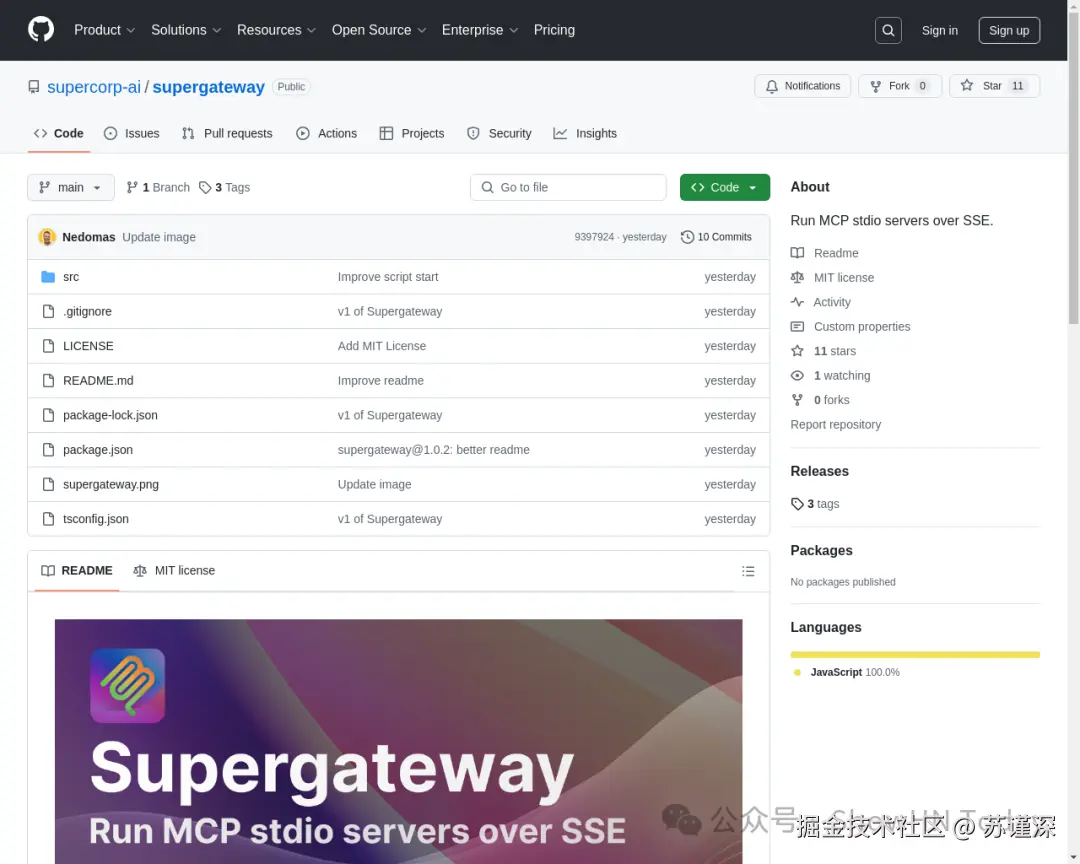Open commit 'supergateway@1.0.2: better readme'

[433, 449]
